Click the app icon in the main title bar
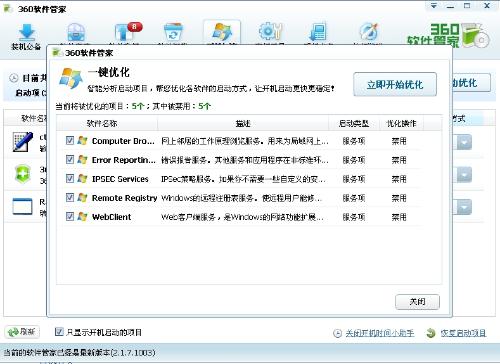The height and width of the screenshot is (364, 500). 8,9
